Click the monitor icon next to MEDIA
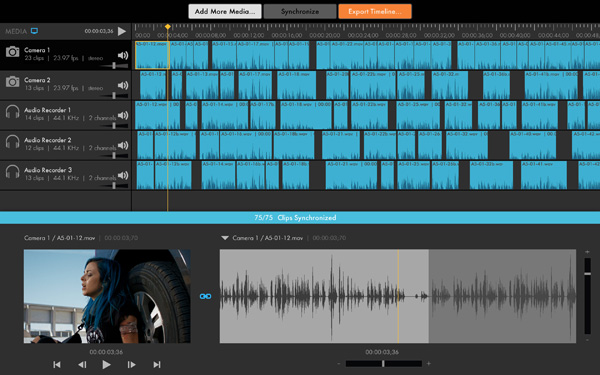Viewport: 600px width, 375px height. [34, 31]
